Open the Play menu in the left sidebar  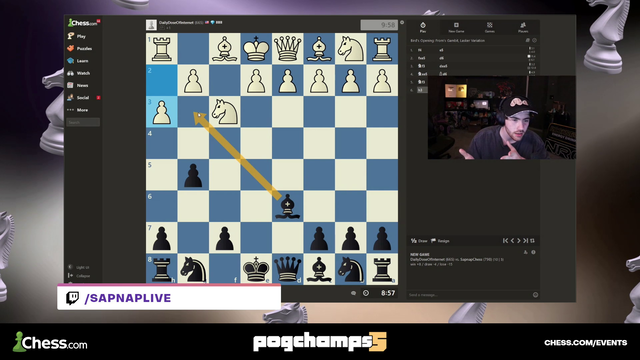pyautogui.click(x=77, y=36)
